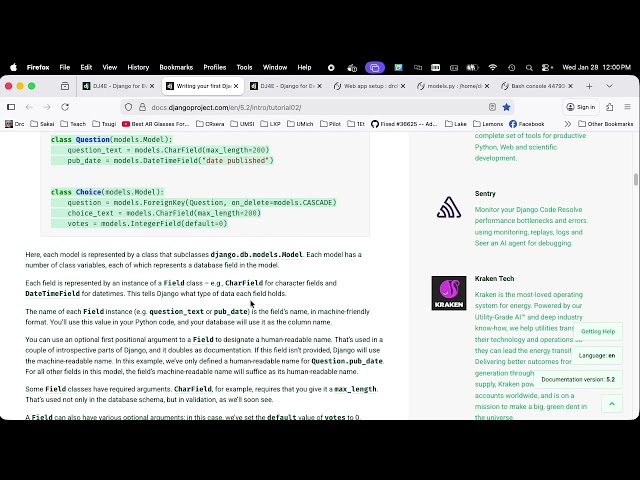Open the Sakai bookmarks folder
640x480 pixels.
pyautogui.click(x=42, y=124)
